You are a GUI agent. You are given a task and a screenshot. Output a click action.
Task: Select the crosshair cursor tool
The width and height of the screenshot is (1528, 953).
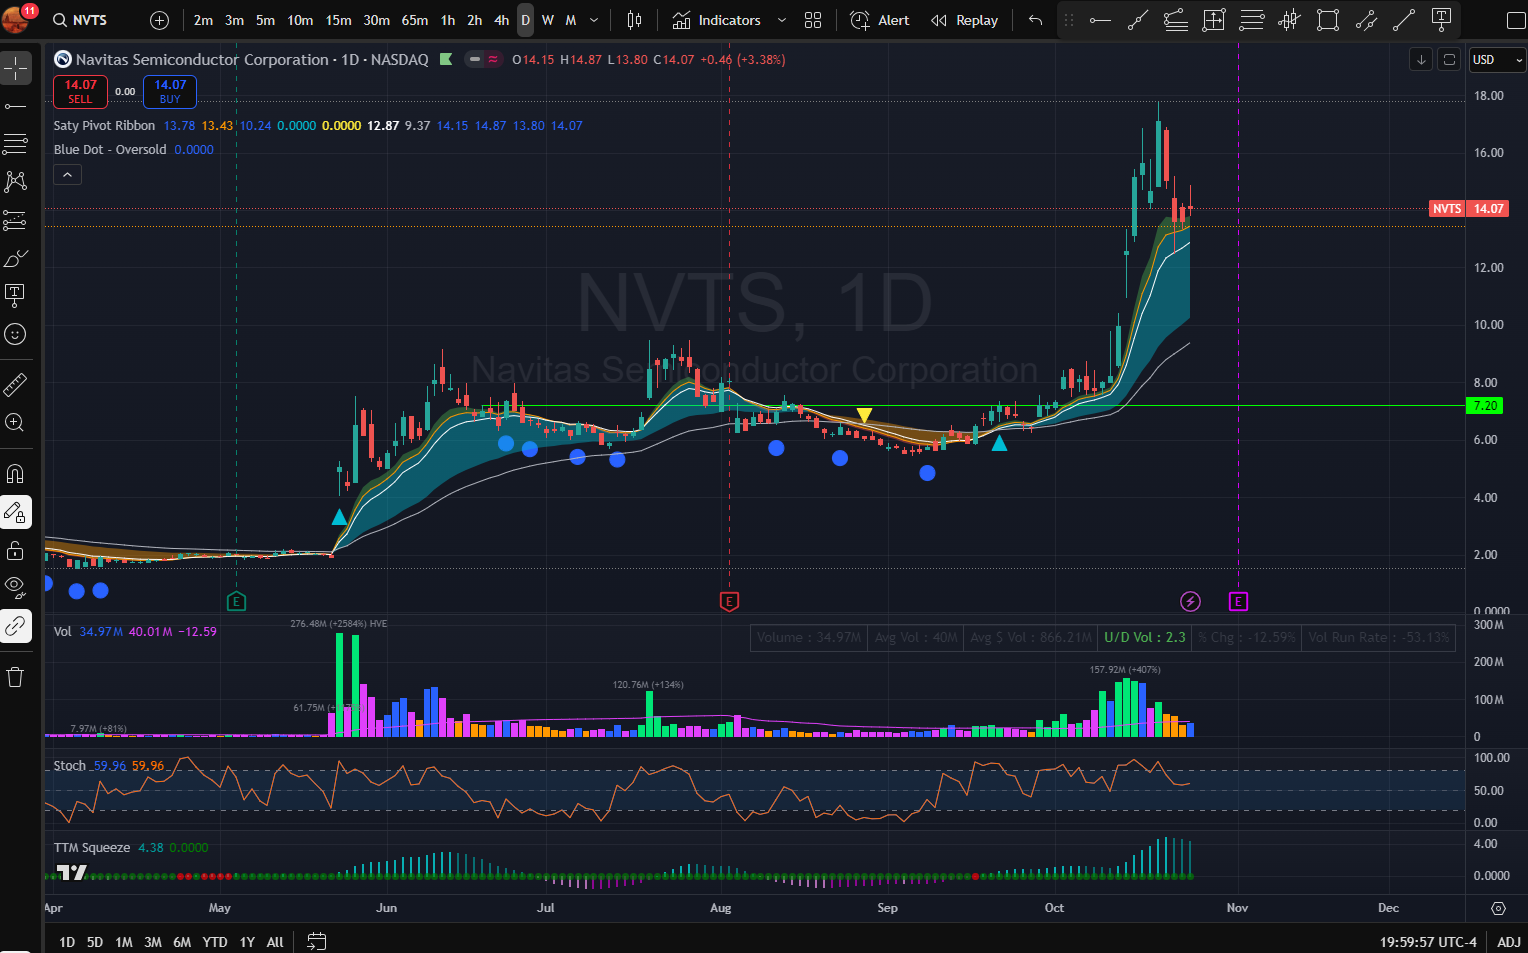[x=15, y=68]
